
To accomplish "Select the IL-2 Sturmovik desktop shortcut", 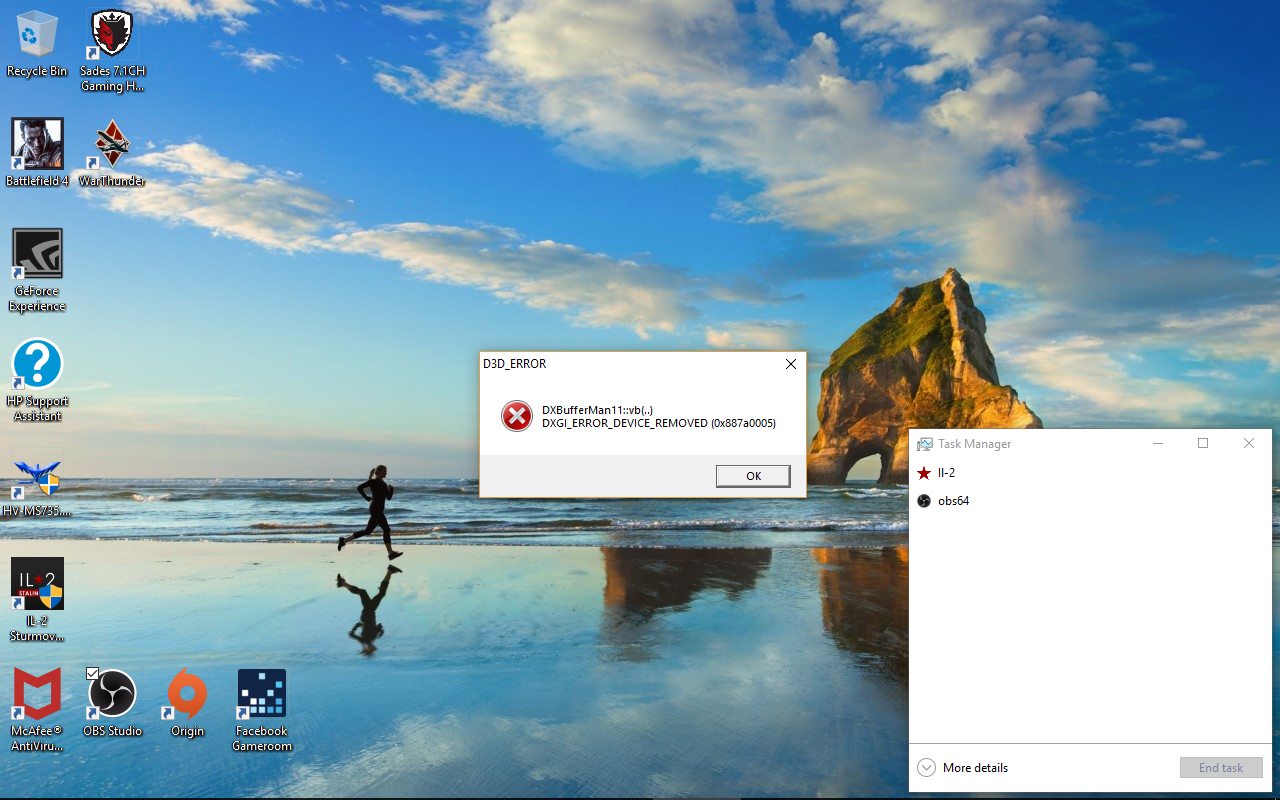I will pyautogui.click(x=37, y=599).
